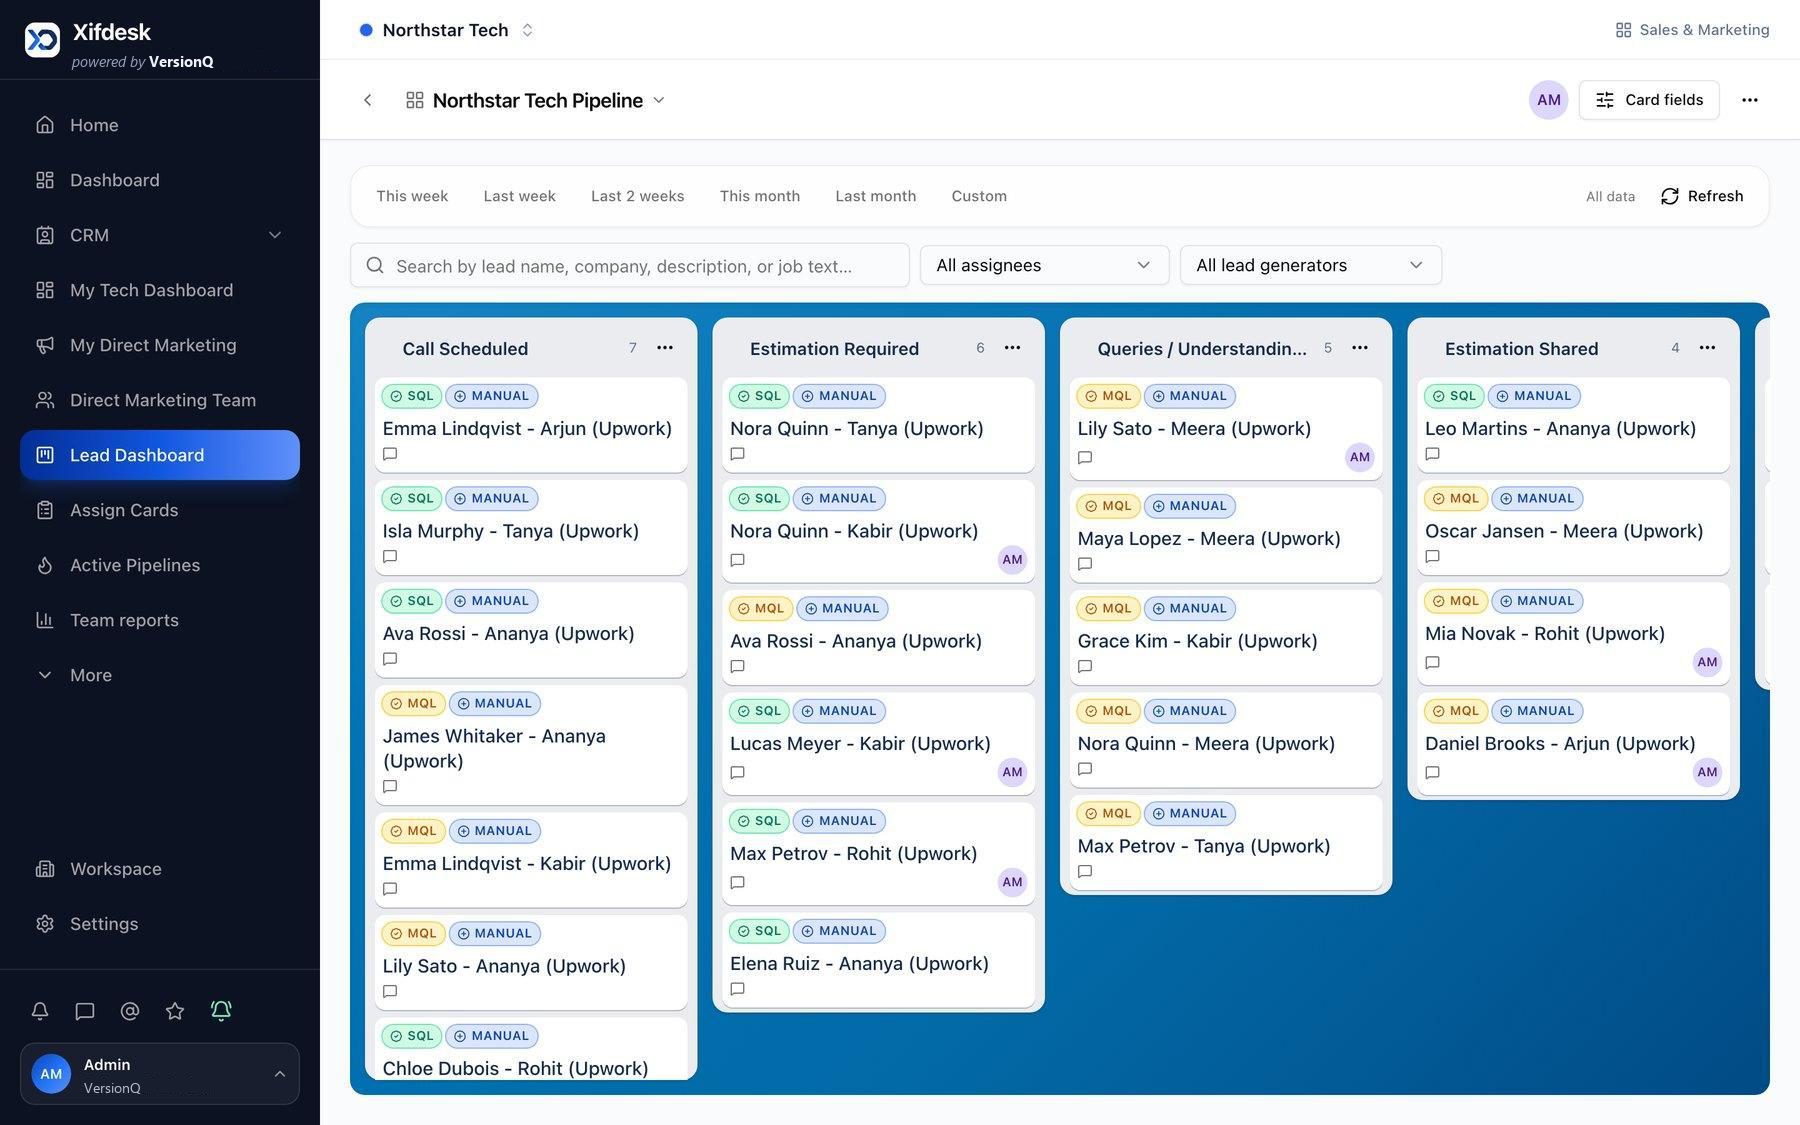This screenshot has height=1125, width=1800.
Task: Open Estimation Shared column options menu
Action: pyautogui.click(x=1707, y=348)
